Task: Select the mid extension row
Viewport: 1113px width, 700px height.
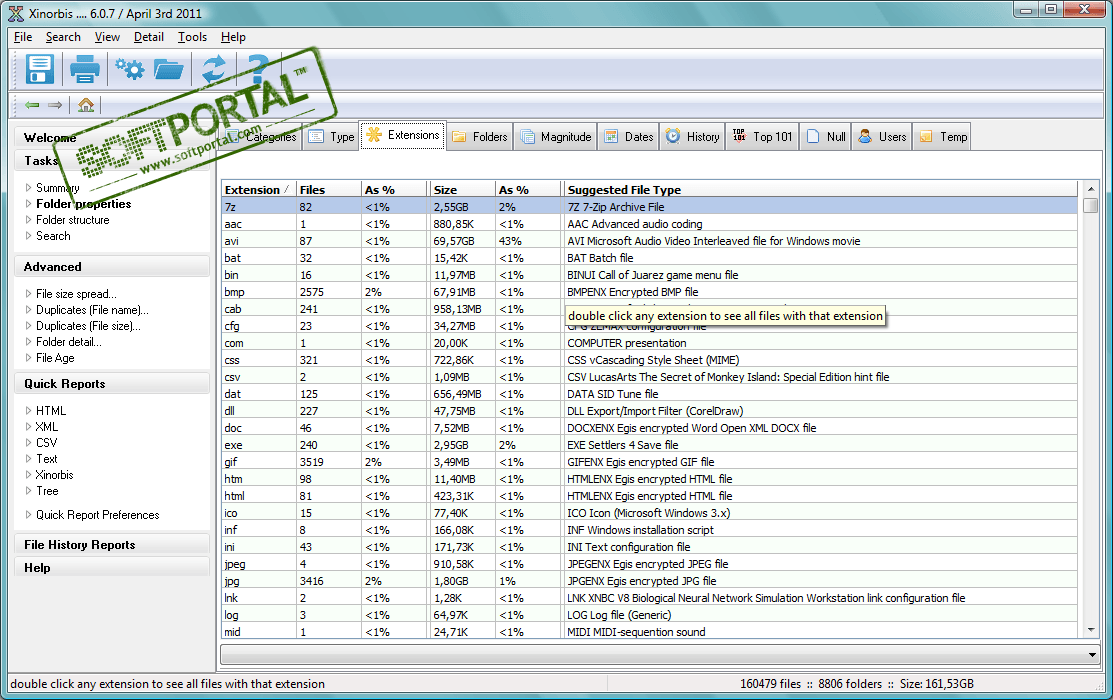Action: [649, 632]
